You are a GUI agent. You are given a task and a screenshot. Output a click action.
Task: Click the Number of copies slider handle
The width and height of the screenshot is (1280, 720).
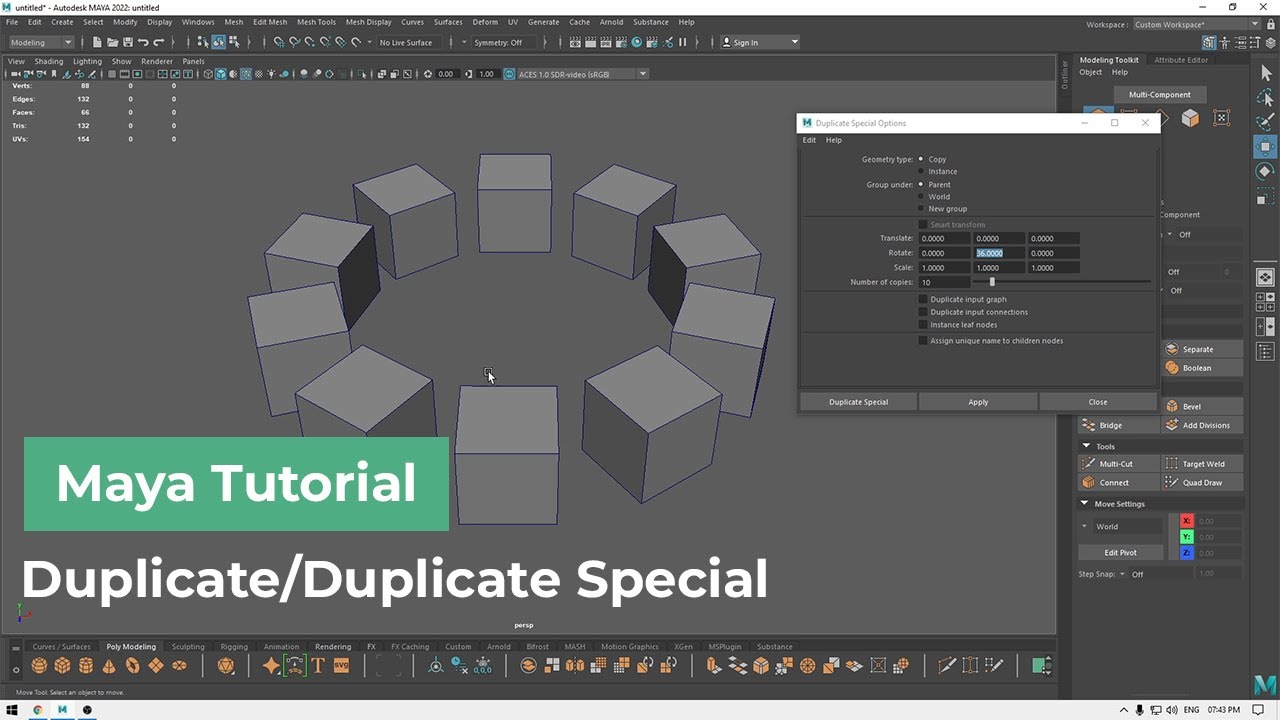tap(992, 282)
